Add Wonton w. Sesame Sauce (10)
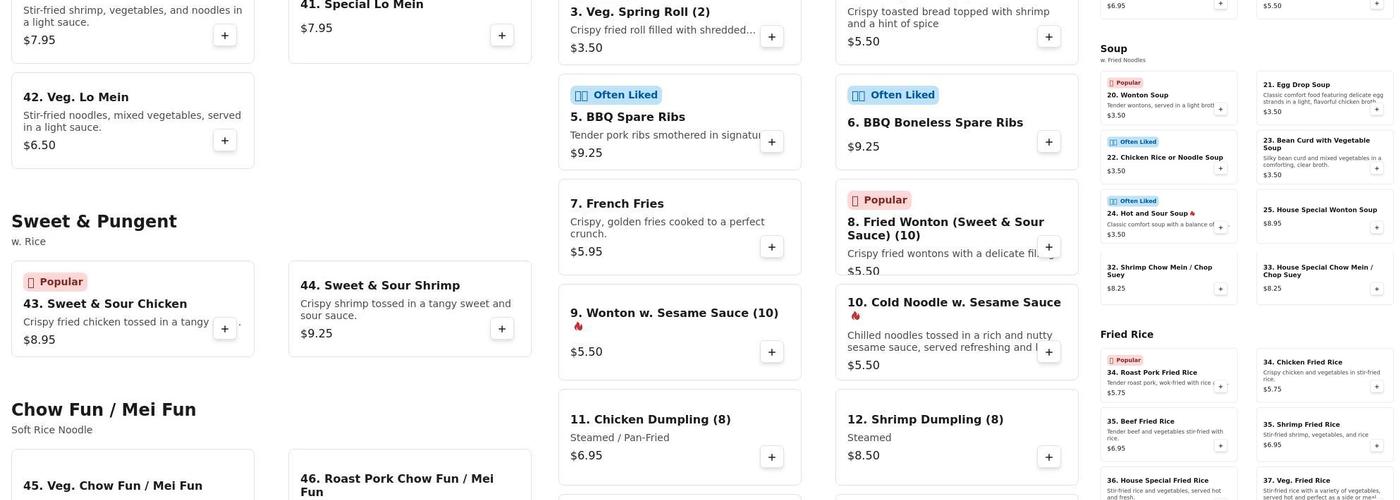The image size is (1400, 500). coord(771,352)
